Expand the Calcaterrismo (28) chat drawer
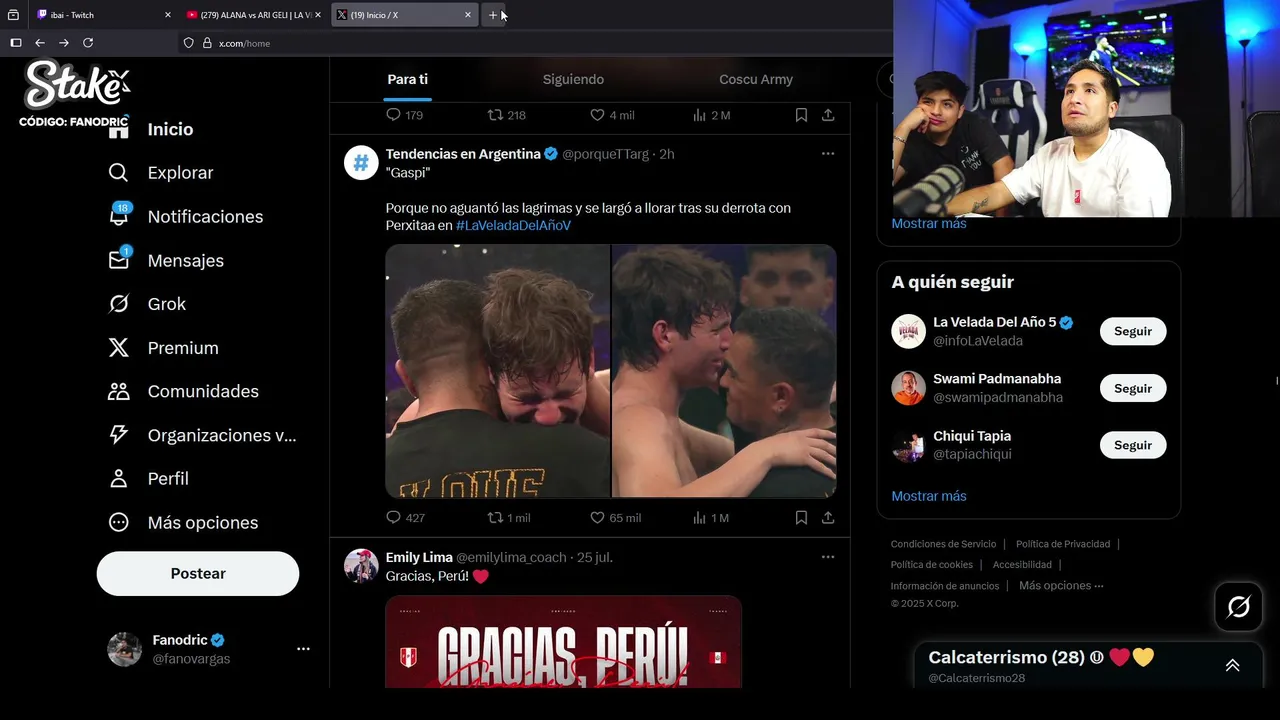Screen dimensions: 1280x720 point(1232,665)
